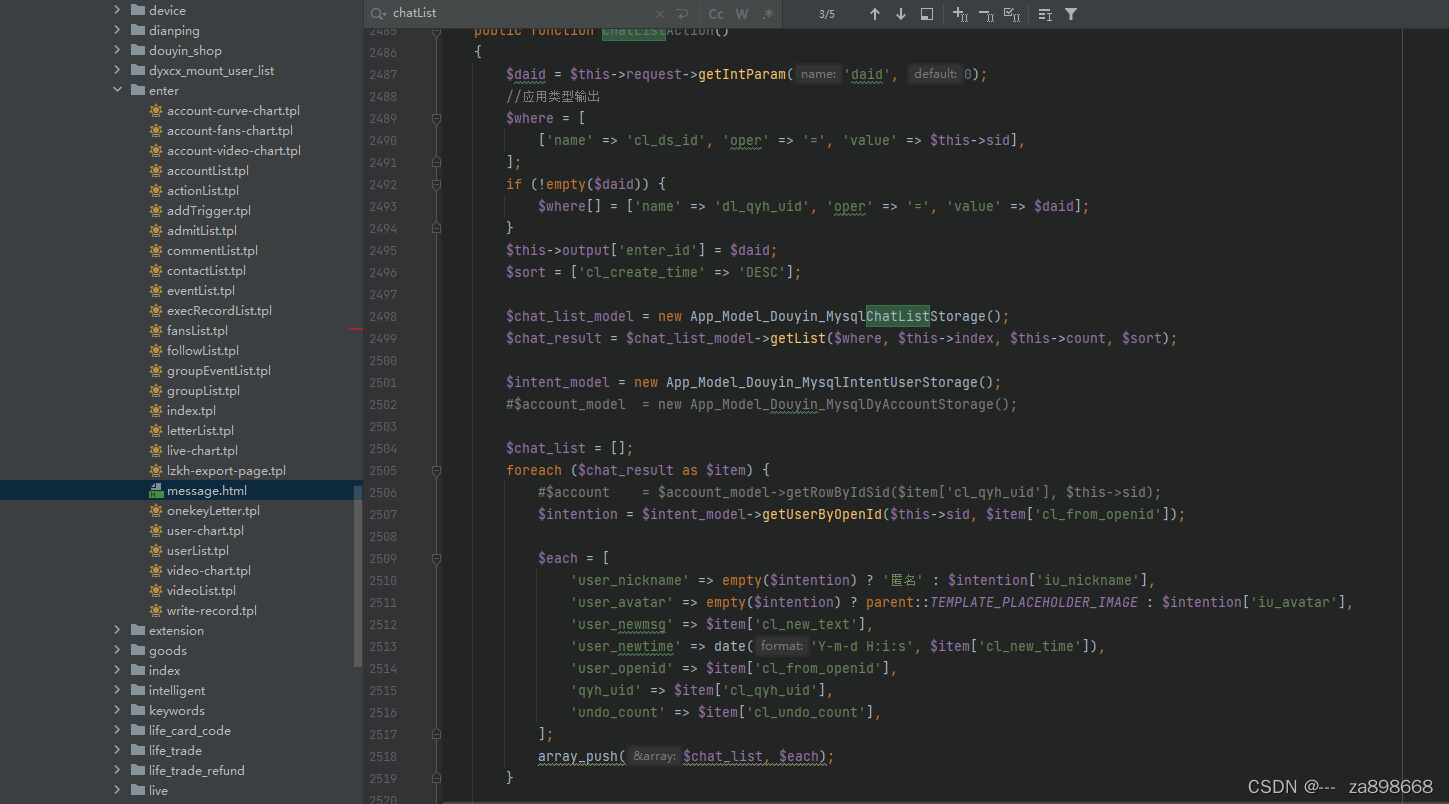Select groupEventList.tpl file

pos(219,370)
